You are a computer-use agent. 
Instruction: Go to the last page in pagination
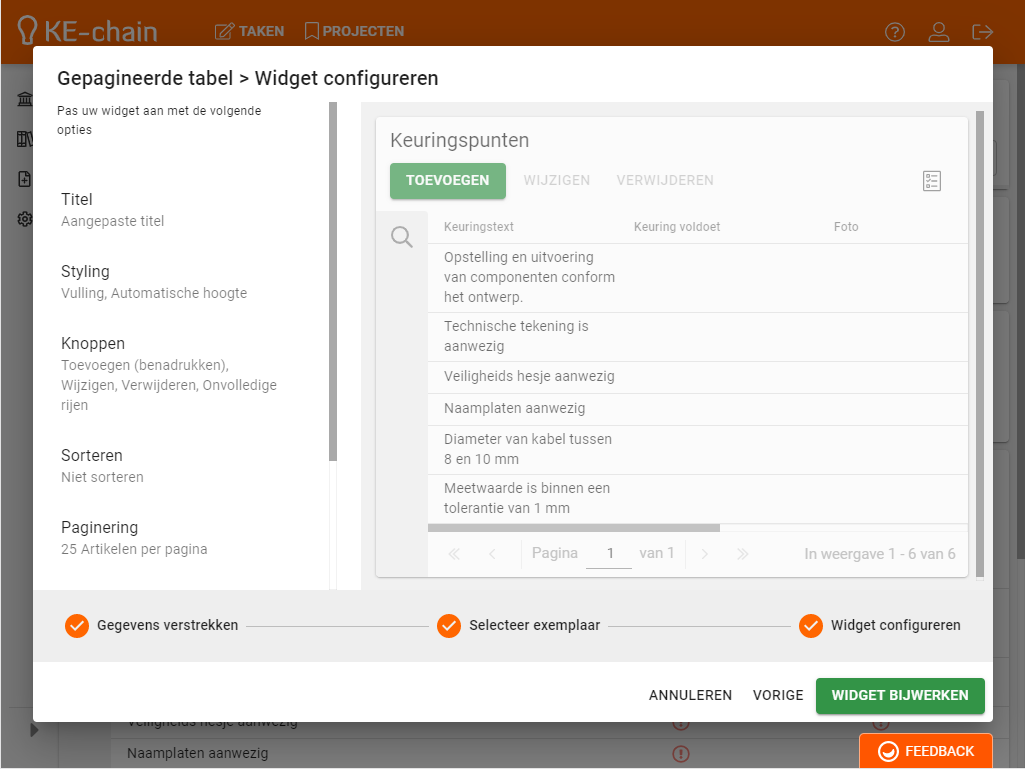pos(743,554)
